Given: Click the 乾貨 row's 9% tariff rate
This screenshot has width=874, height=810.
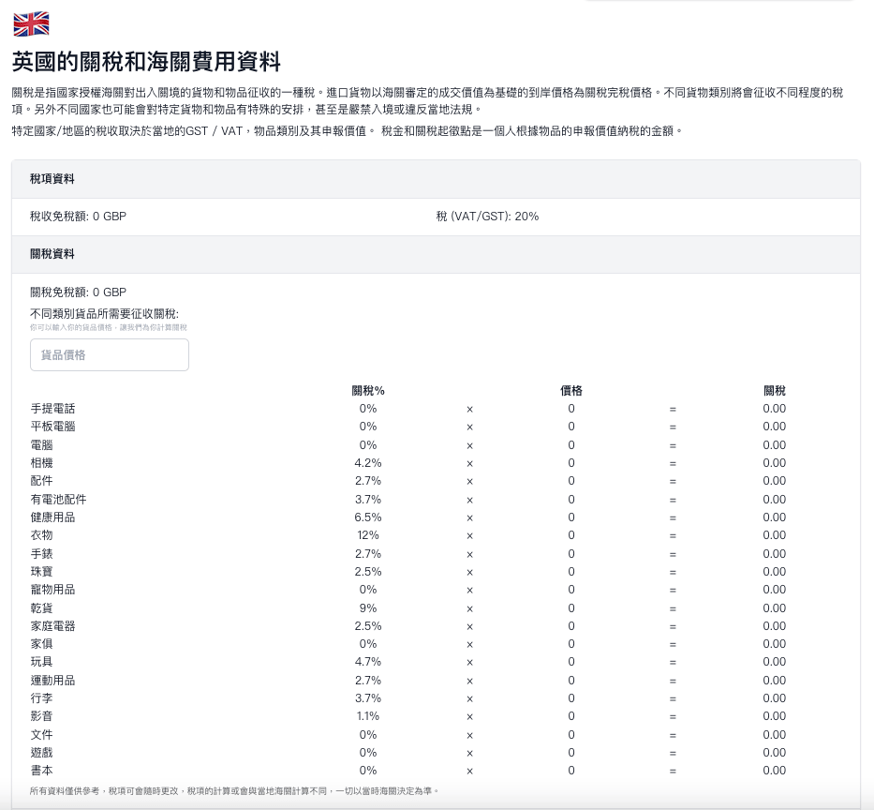Looking at the screenshot, I should (x=368, y=608).
